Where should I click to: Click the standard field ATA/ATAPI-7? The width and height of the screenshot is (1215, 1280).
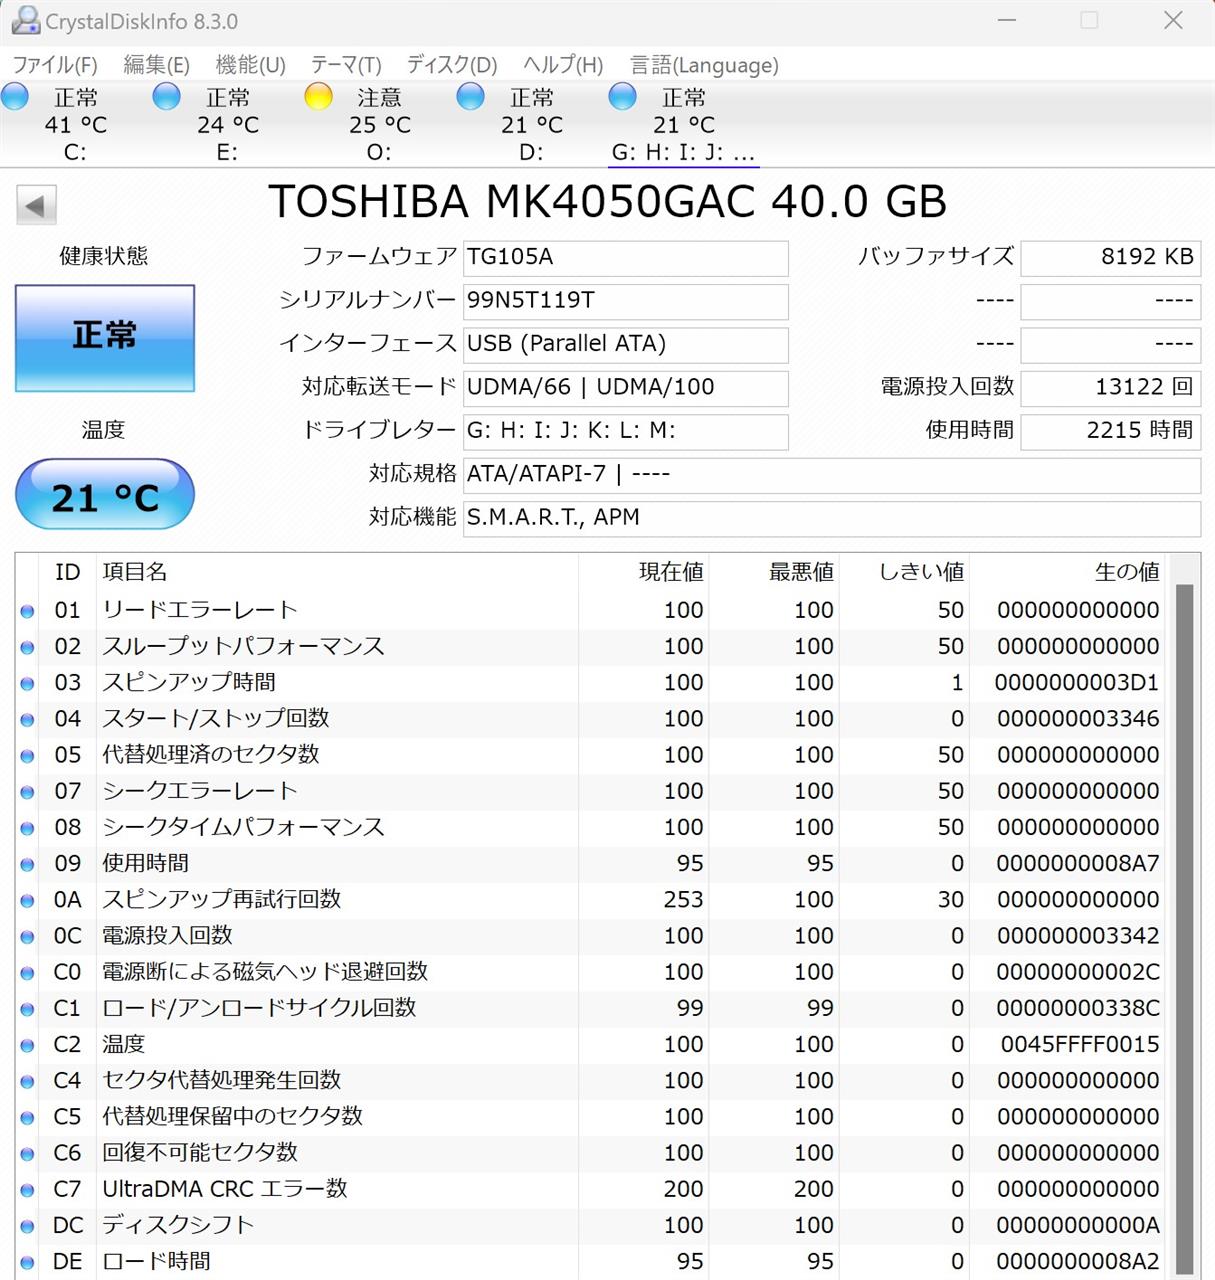coord(832,475)
